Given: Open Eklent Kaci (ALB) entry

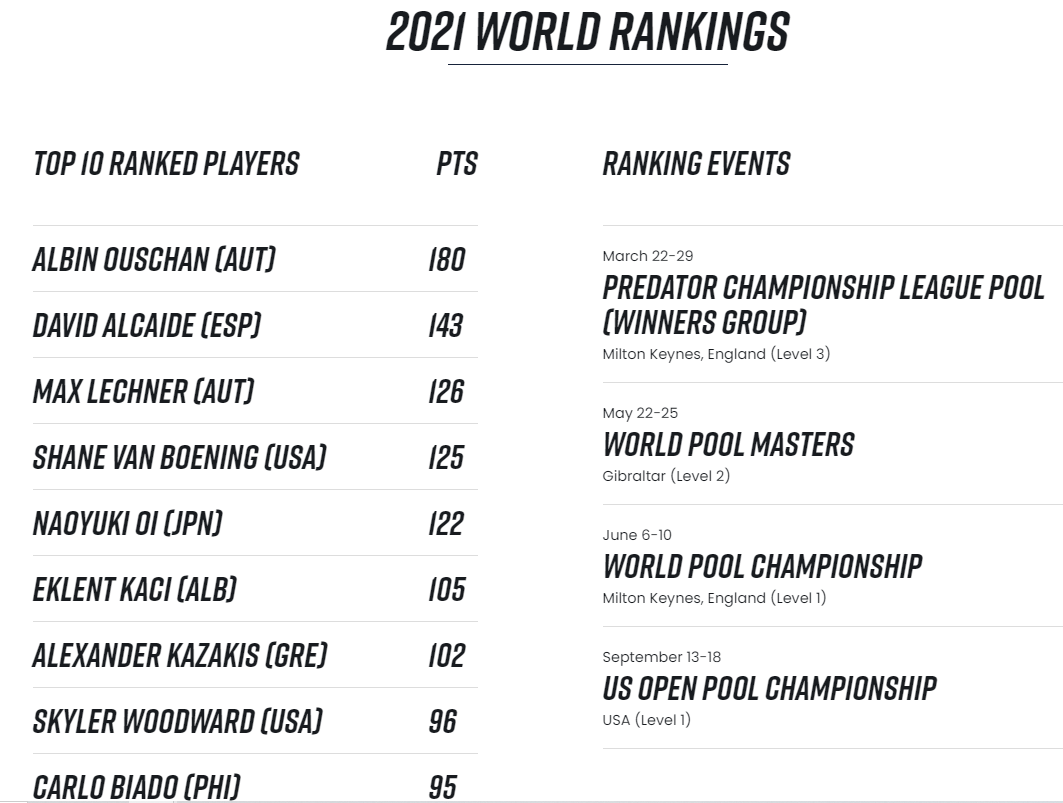Looking at the screenshot, I should (x=255, y=589).
